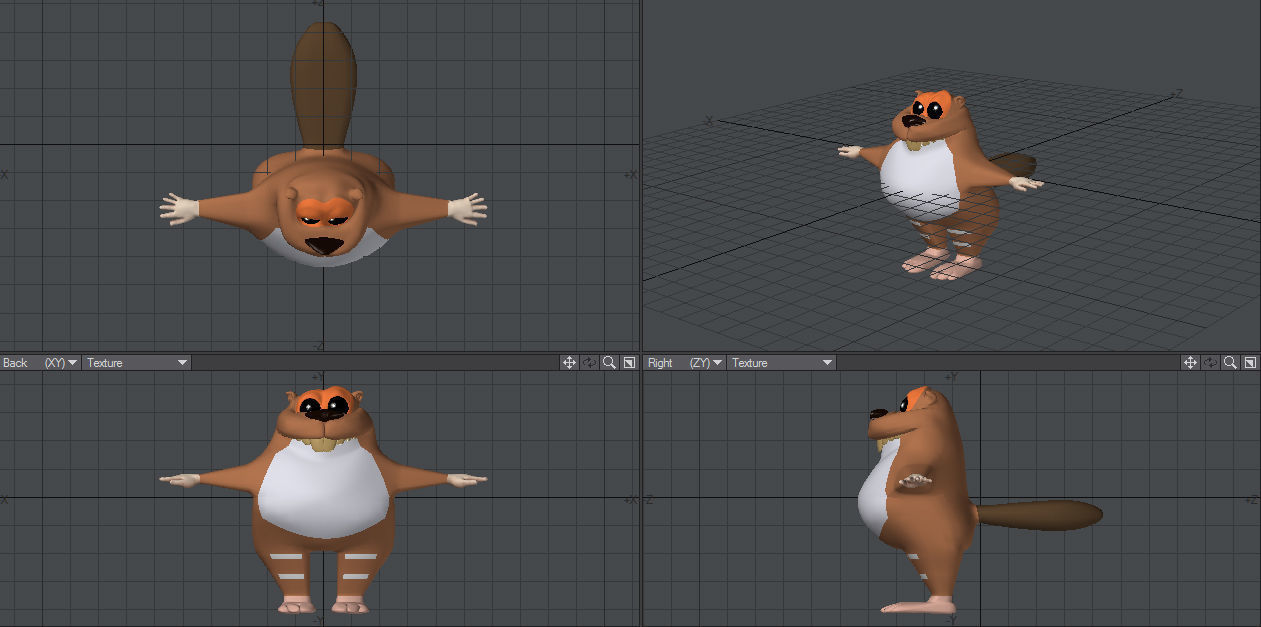Click the pan/move icon in Back viewport
The height and width of the screenshot is (627, 1261).
[569, 362]
